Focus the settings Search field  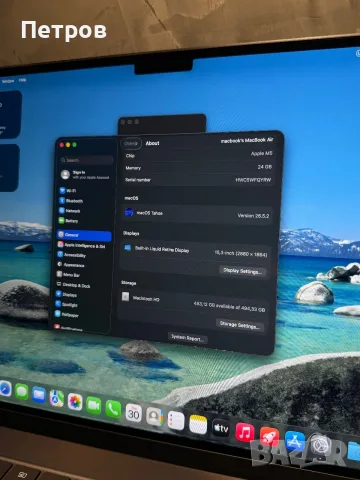(87, 160)
